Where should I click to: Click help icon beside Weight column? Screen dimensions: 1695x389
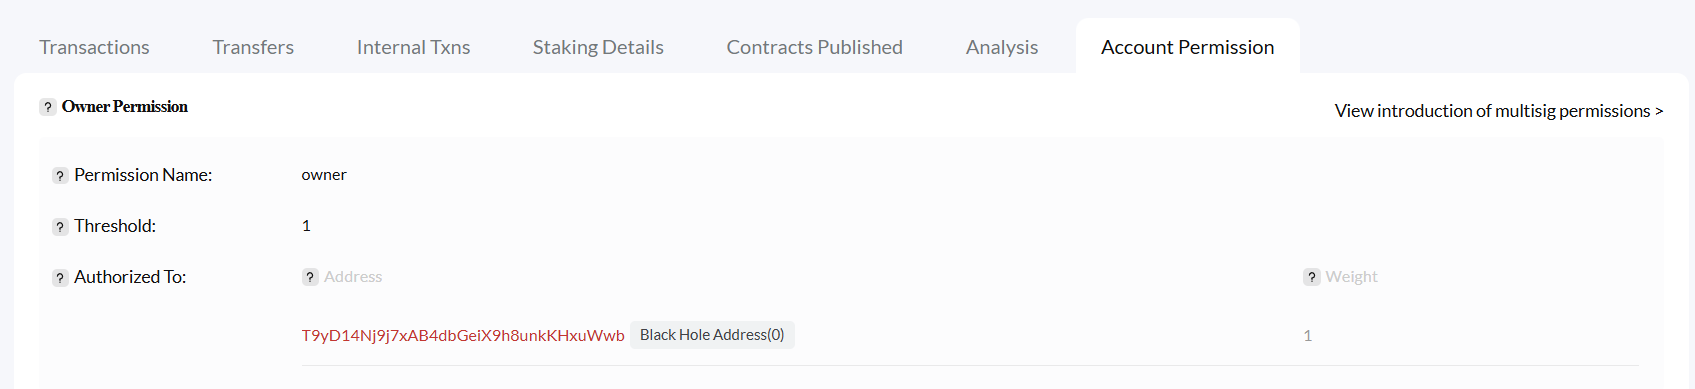pos(1312,277)
